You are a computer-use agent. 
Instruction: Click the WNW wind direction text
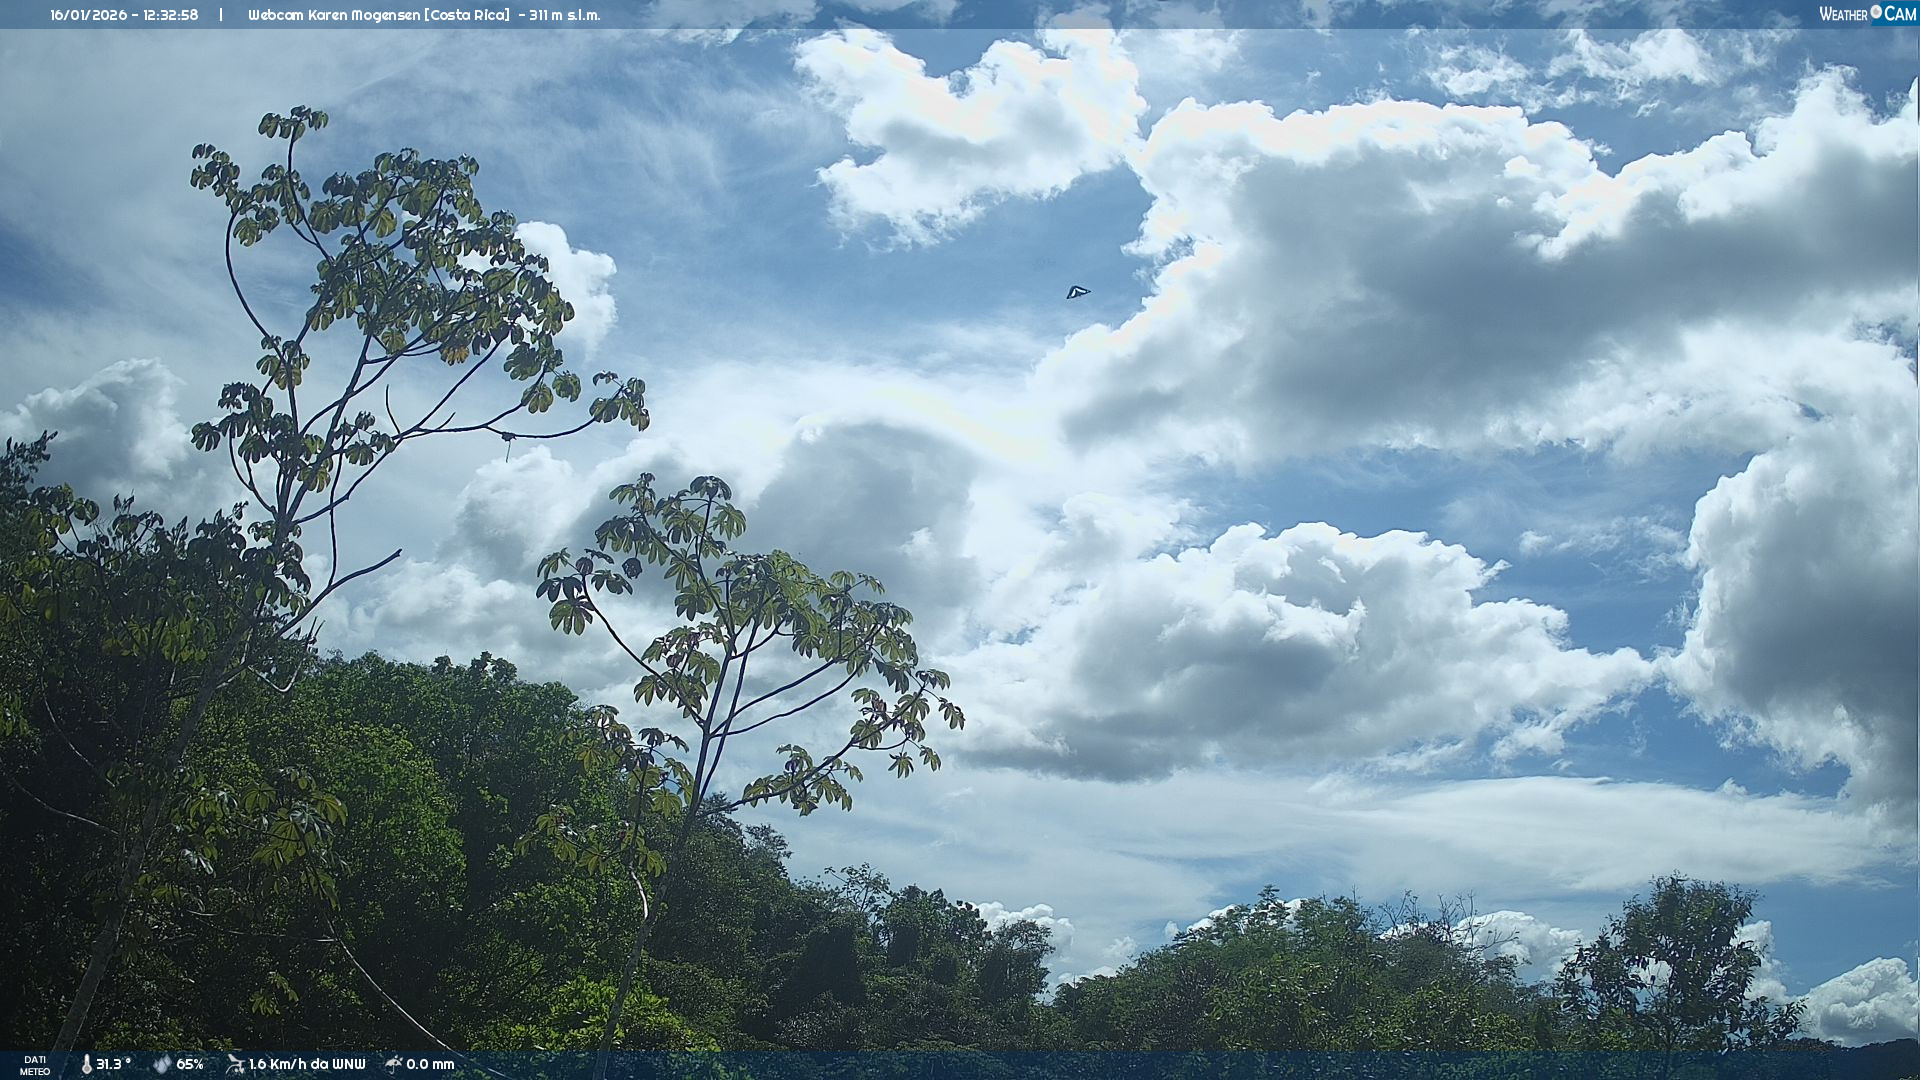click(x=349, y=1065)
